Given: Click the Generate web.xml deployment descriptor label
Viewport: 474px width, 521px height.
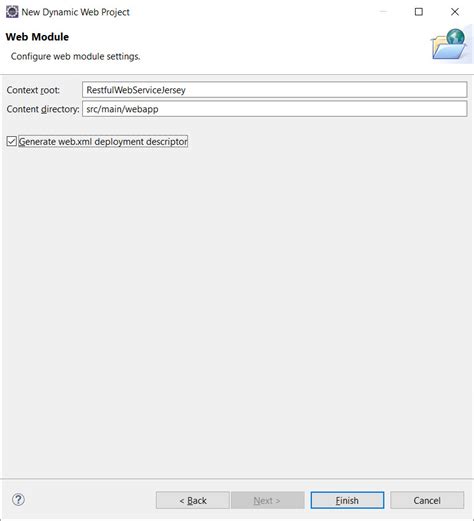Looking at the screenshot, I should click(103, 141).
